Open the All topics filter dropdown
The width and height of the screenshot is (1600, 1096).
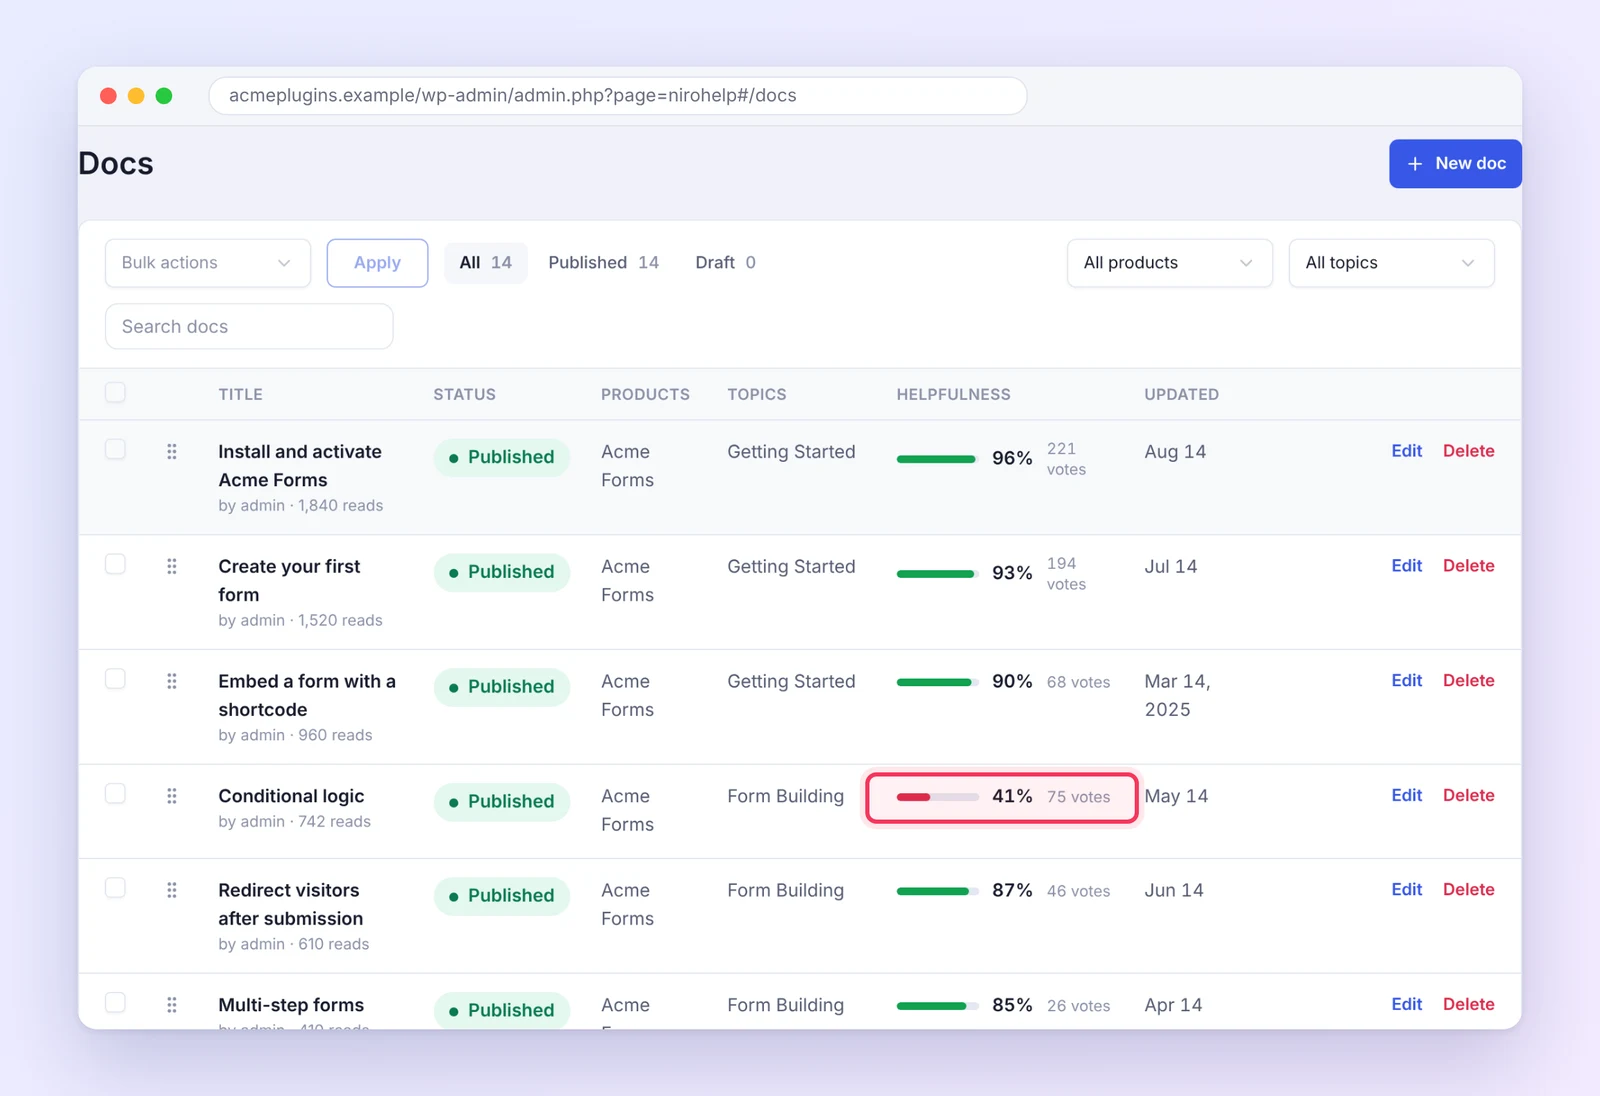(1392, 263)
